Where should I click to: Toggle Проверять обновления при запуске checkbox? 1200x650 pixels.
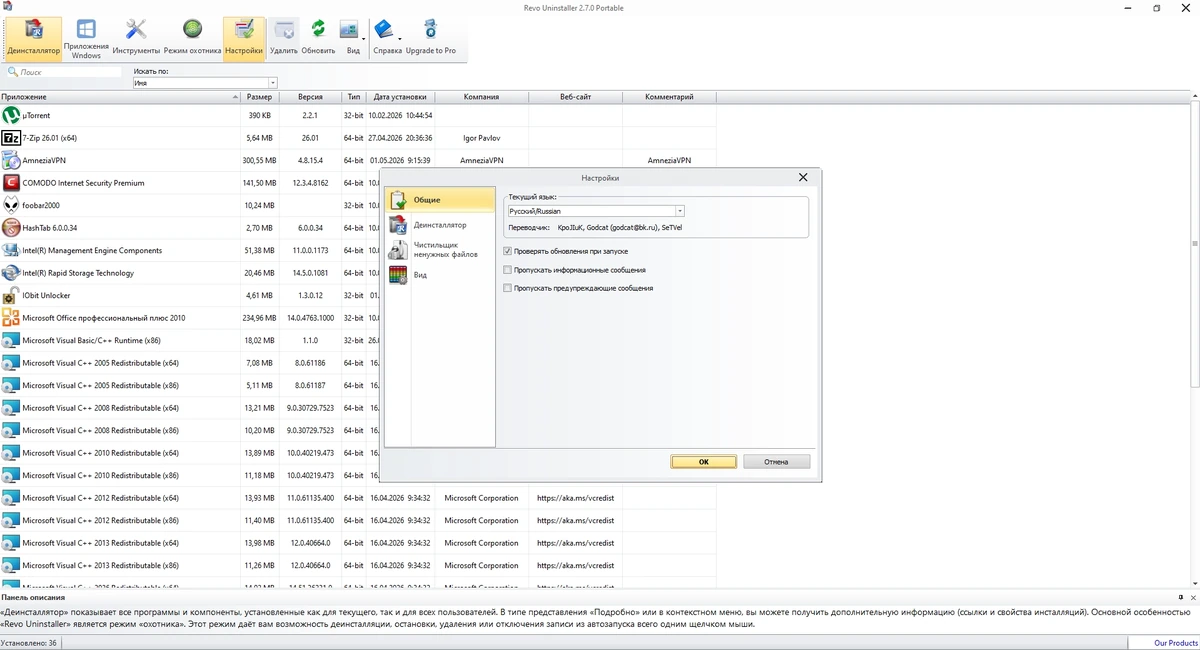coord(508,251)
